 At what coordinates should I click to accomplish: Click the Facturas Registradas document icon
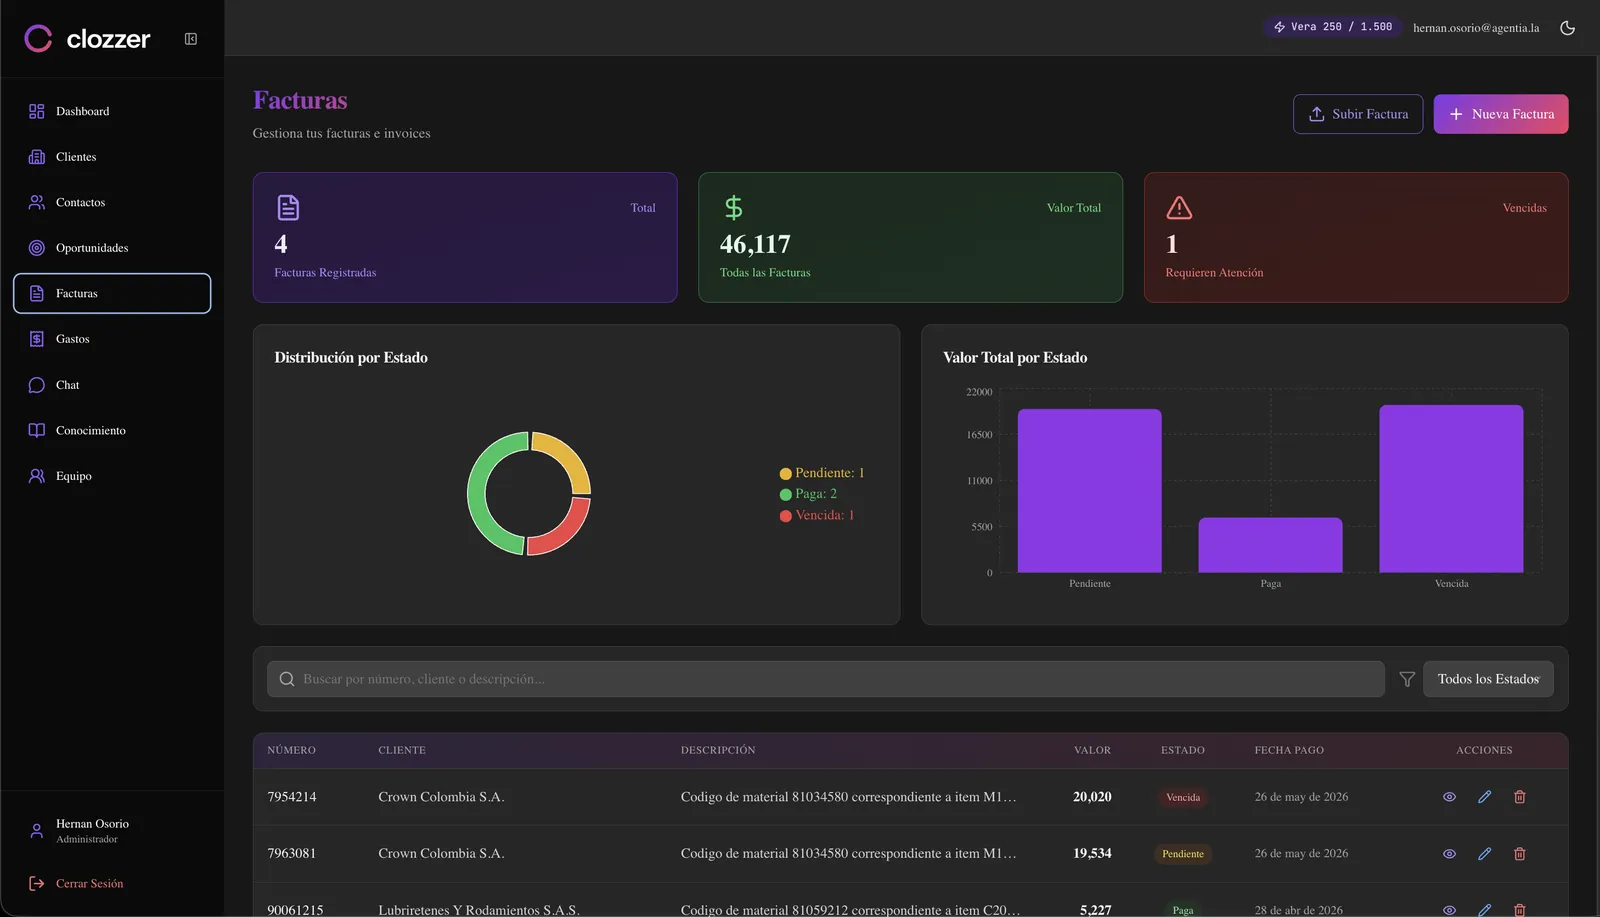tap(288, 208)
